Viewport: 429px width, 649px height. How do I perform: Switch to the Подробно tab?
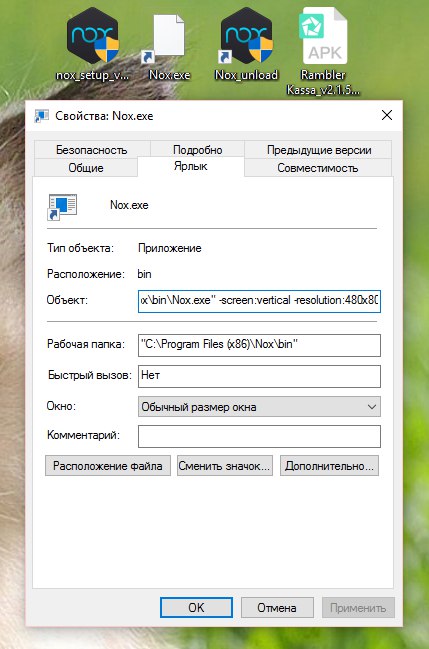pyautogui.click(x=198, y=149)
